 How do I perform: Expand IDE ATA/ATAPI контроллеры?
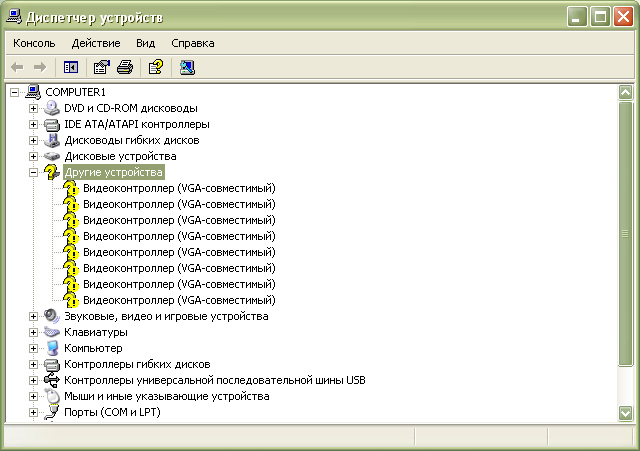coord(33,124)
